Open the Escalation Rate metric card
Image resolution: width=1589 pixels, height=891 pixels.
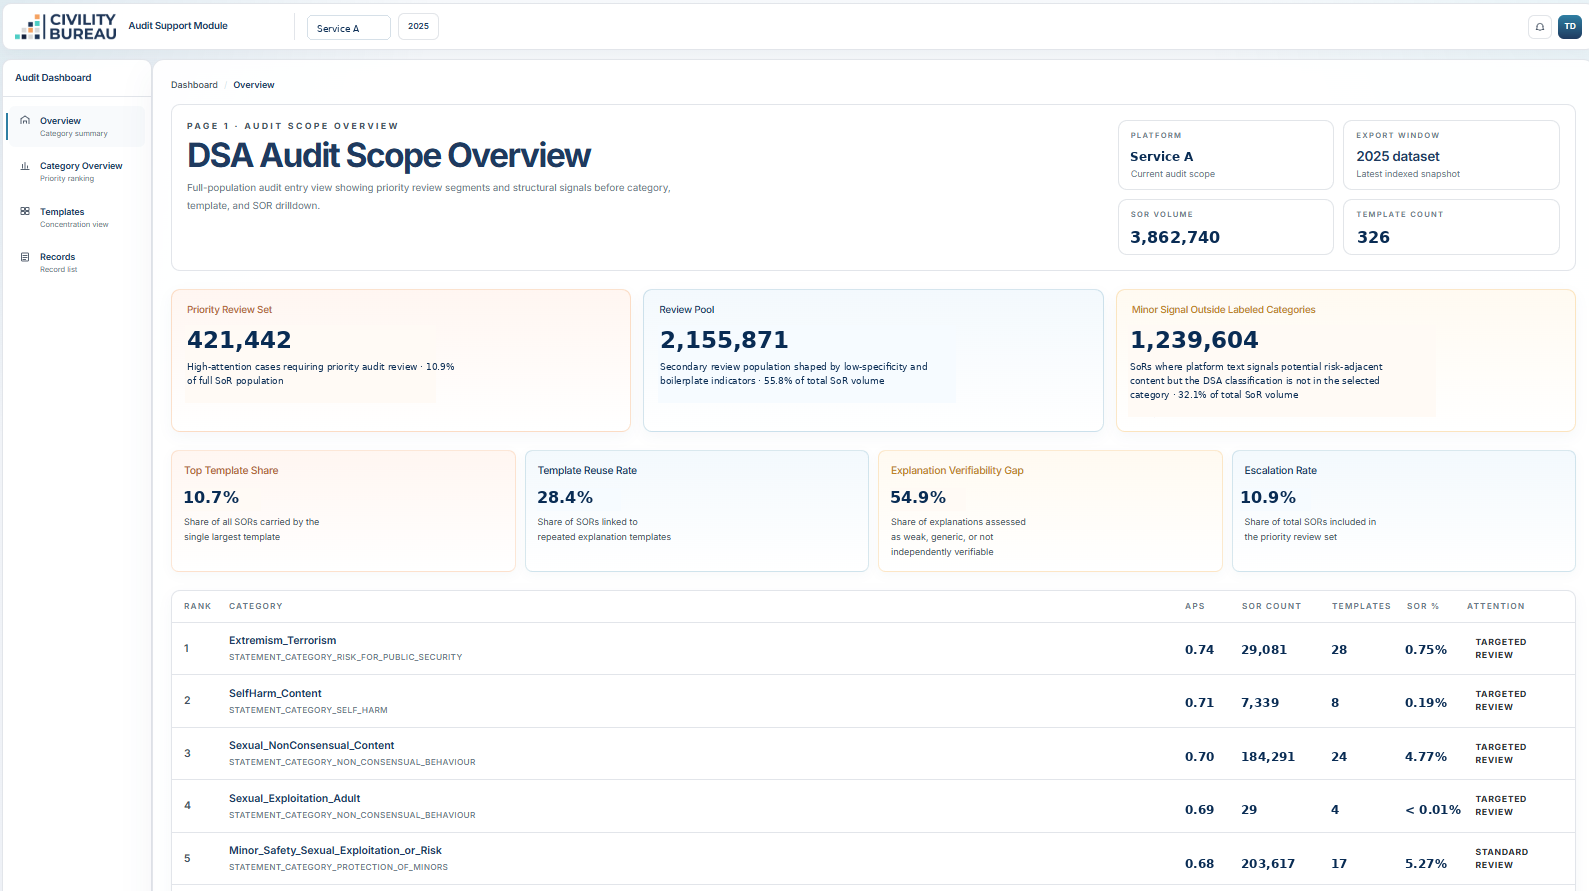(1404, 511)
